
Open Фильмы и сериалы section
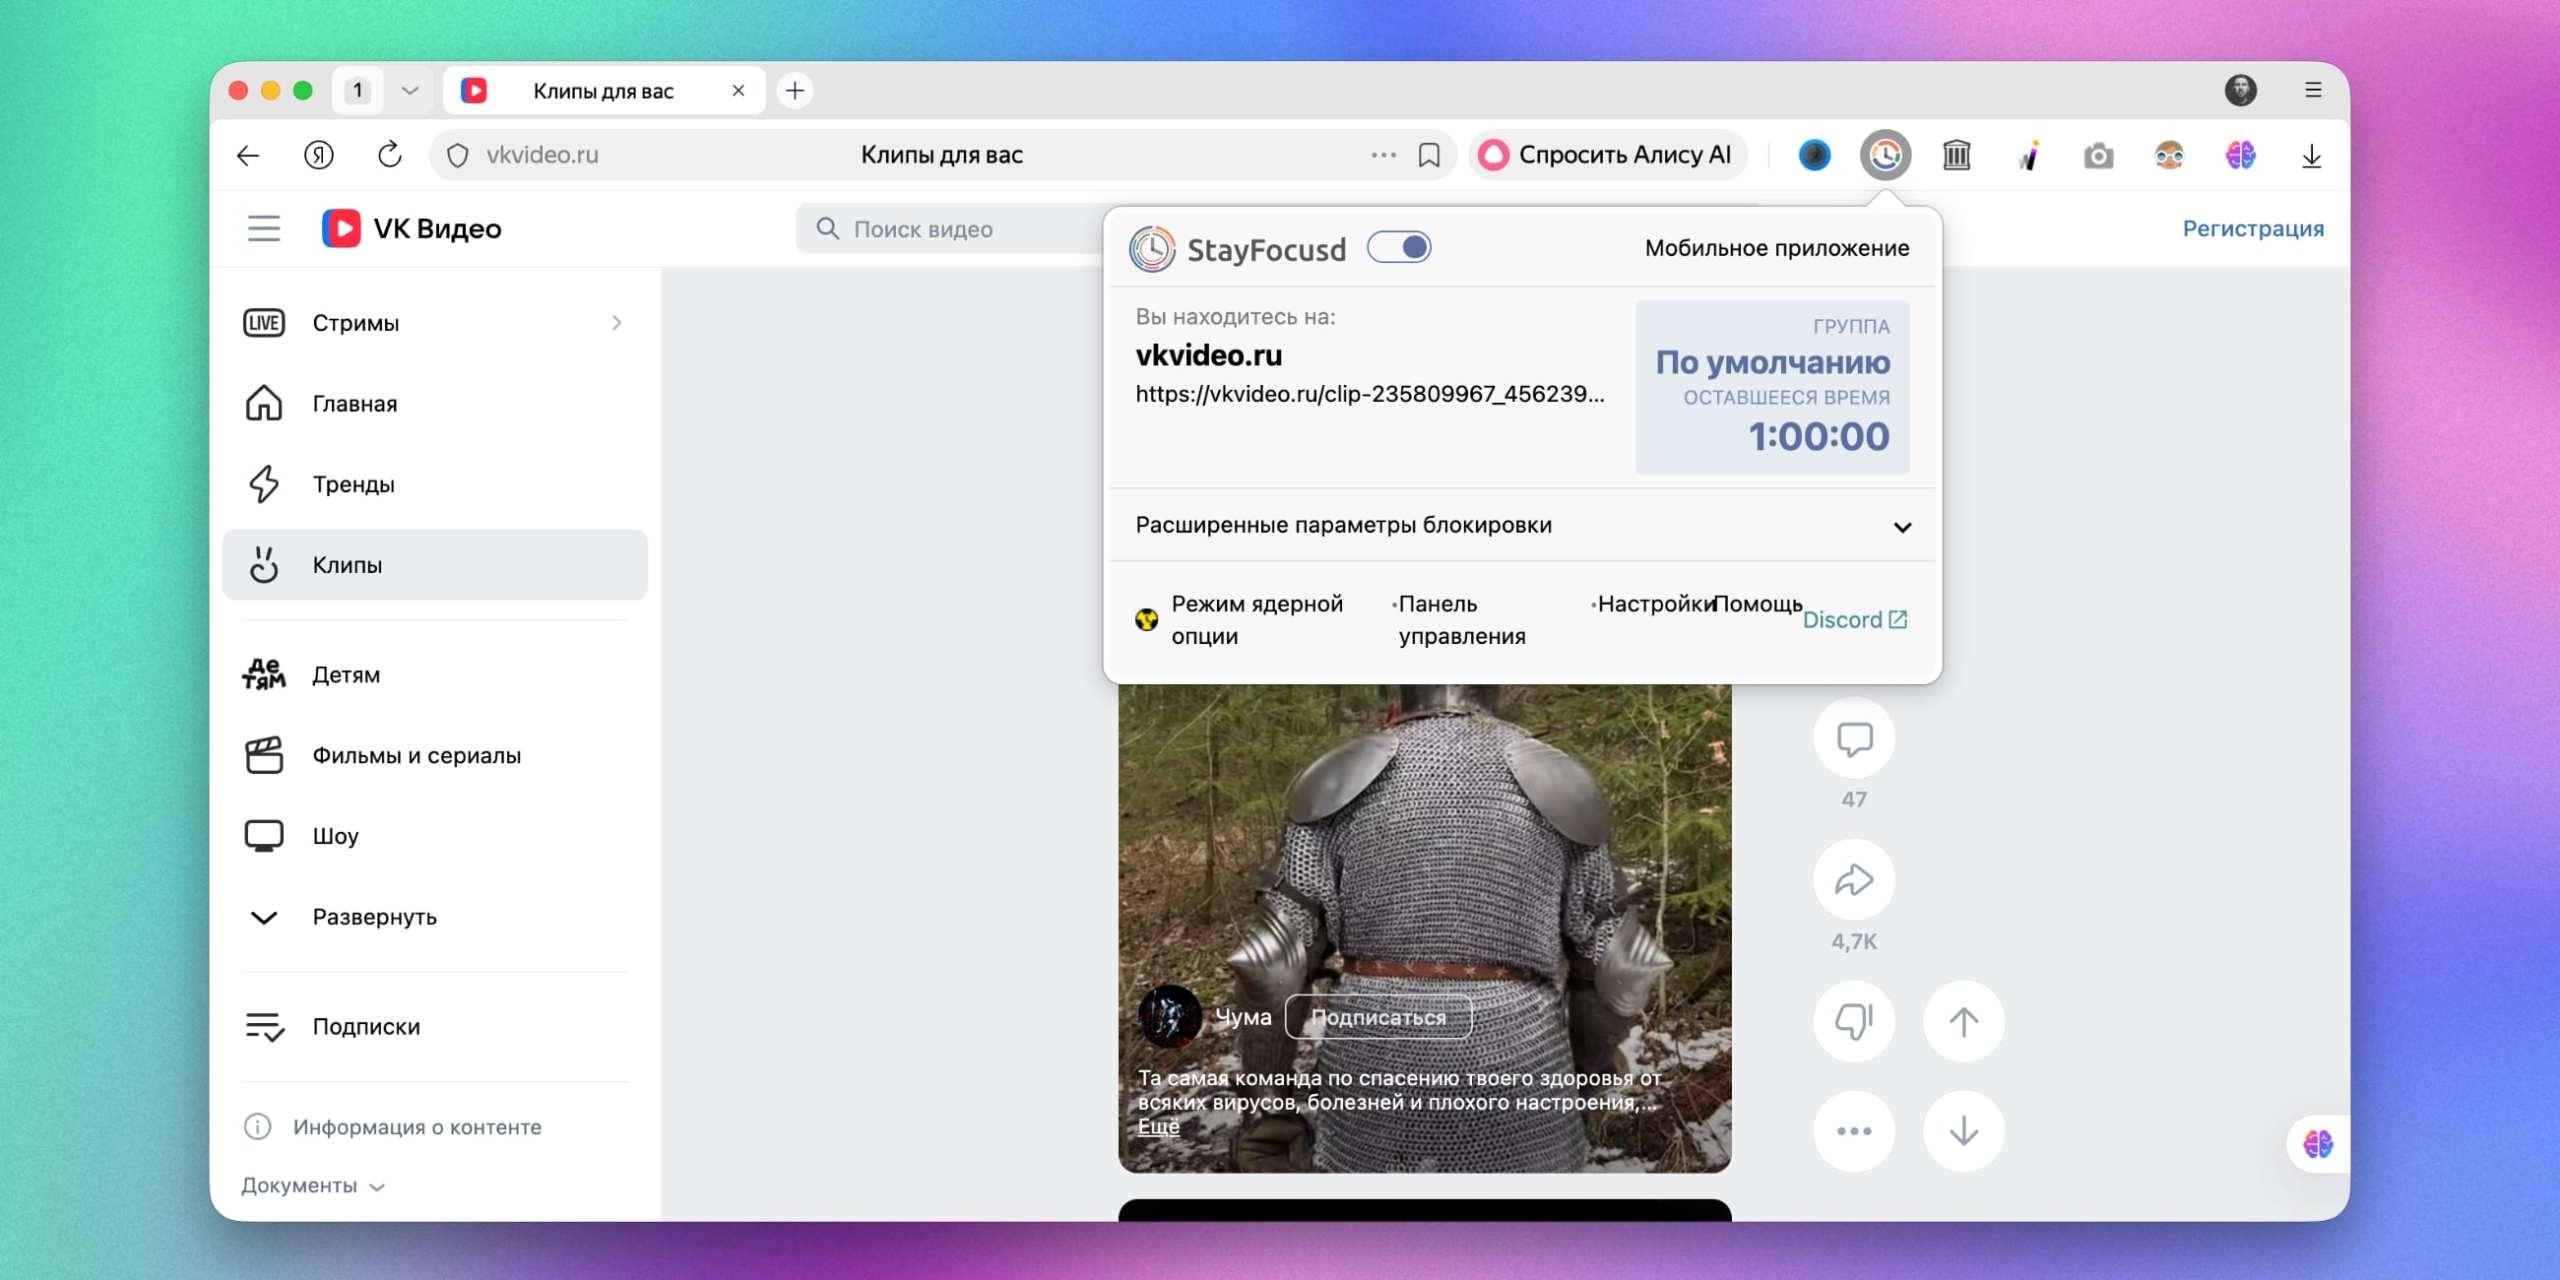tap(435, 756)
